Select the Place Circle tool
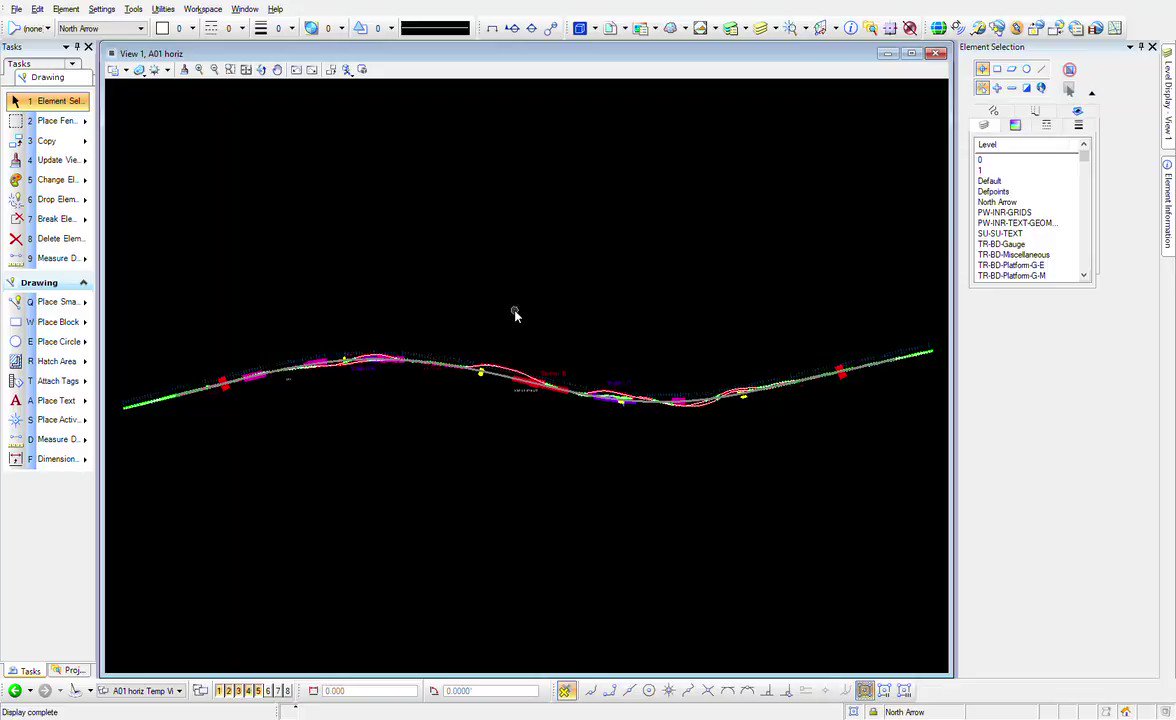 point(47,341)
